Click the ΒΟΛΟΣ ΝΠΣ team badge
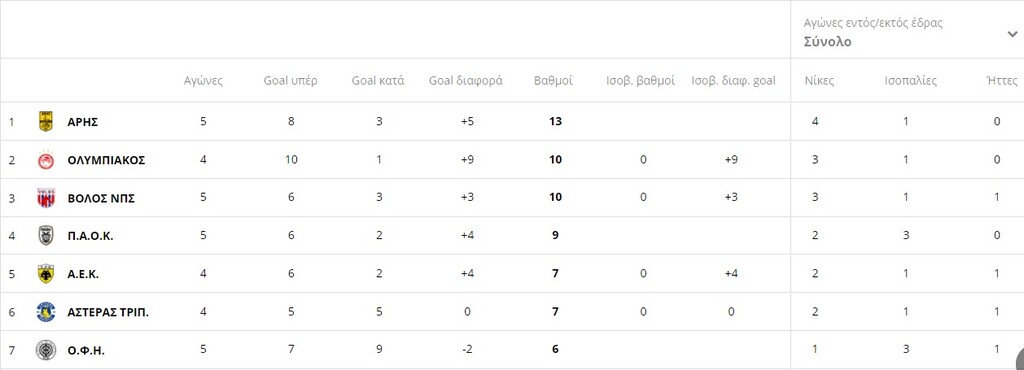 (46, 198)
